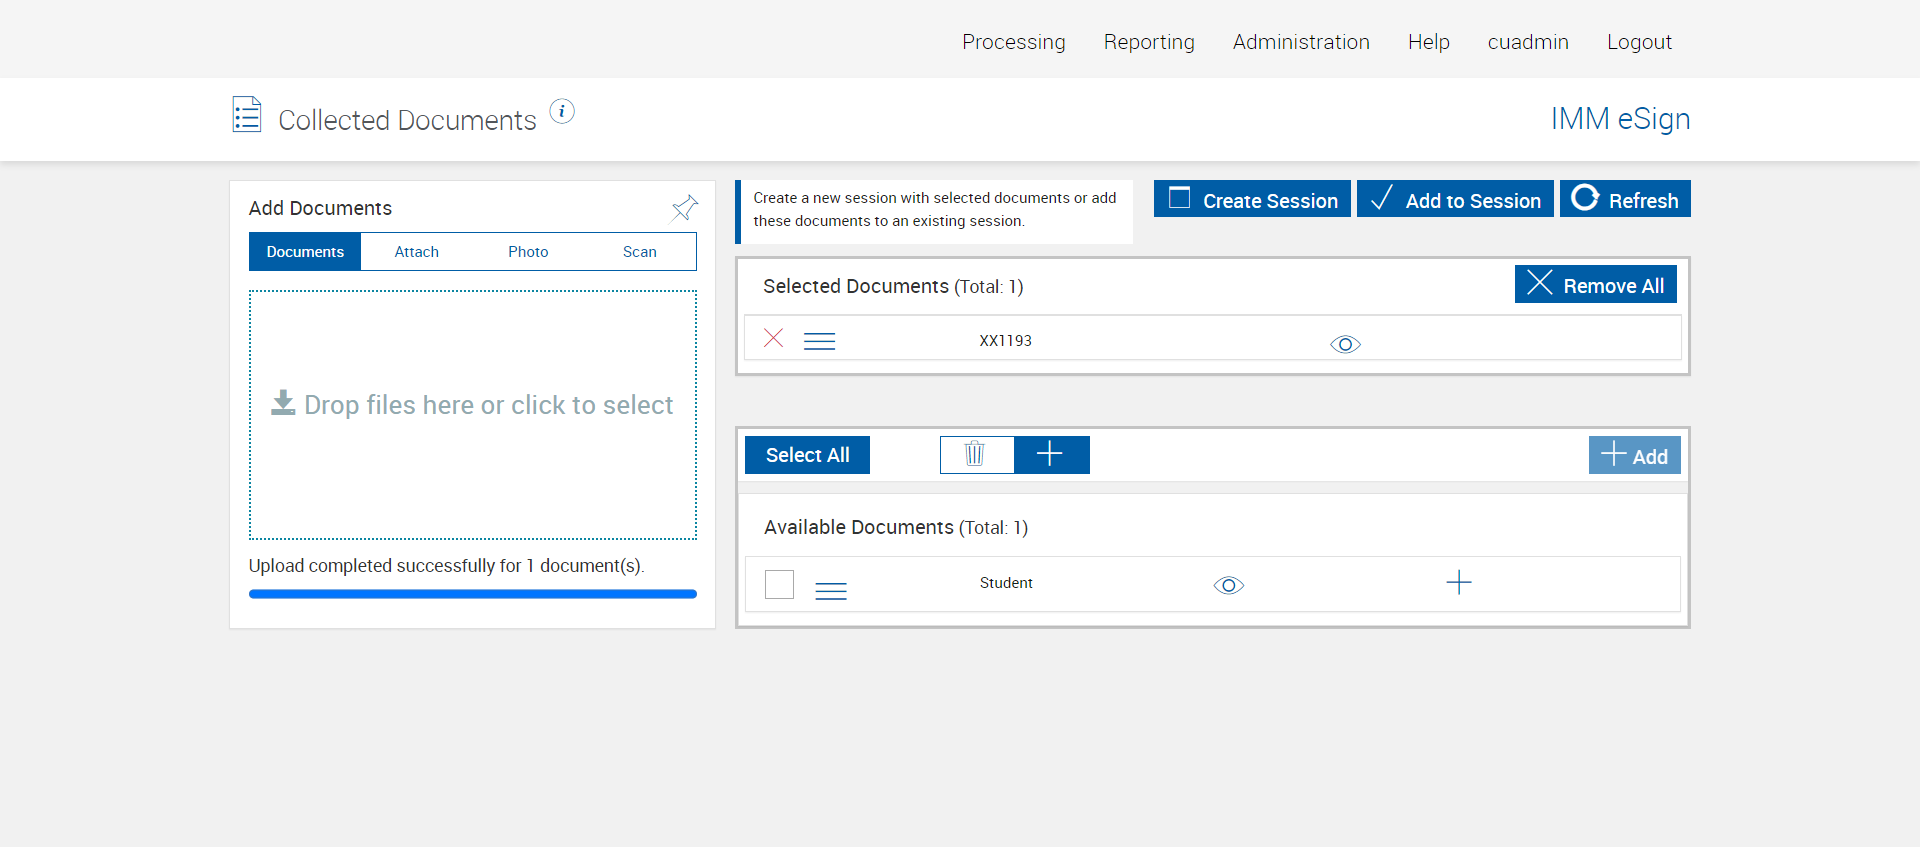This screenshot has height=847, width=1920.
Task: Preview the Student document with the eye icon
Action: tap(1228, 585)
